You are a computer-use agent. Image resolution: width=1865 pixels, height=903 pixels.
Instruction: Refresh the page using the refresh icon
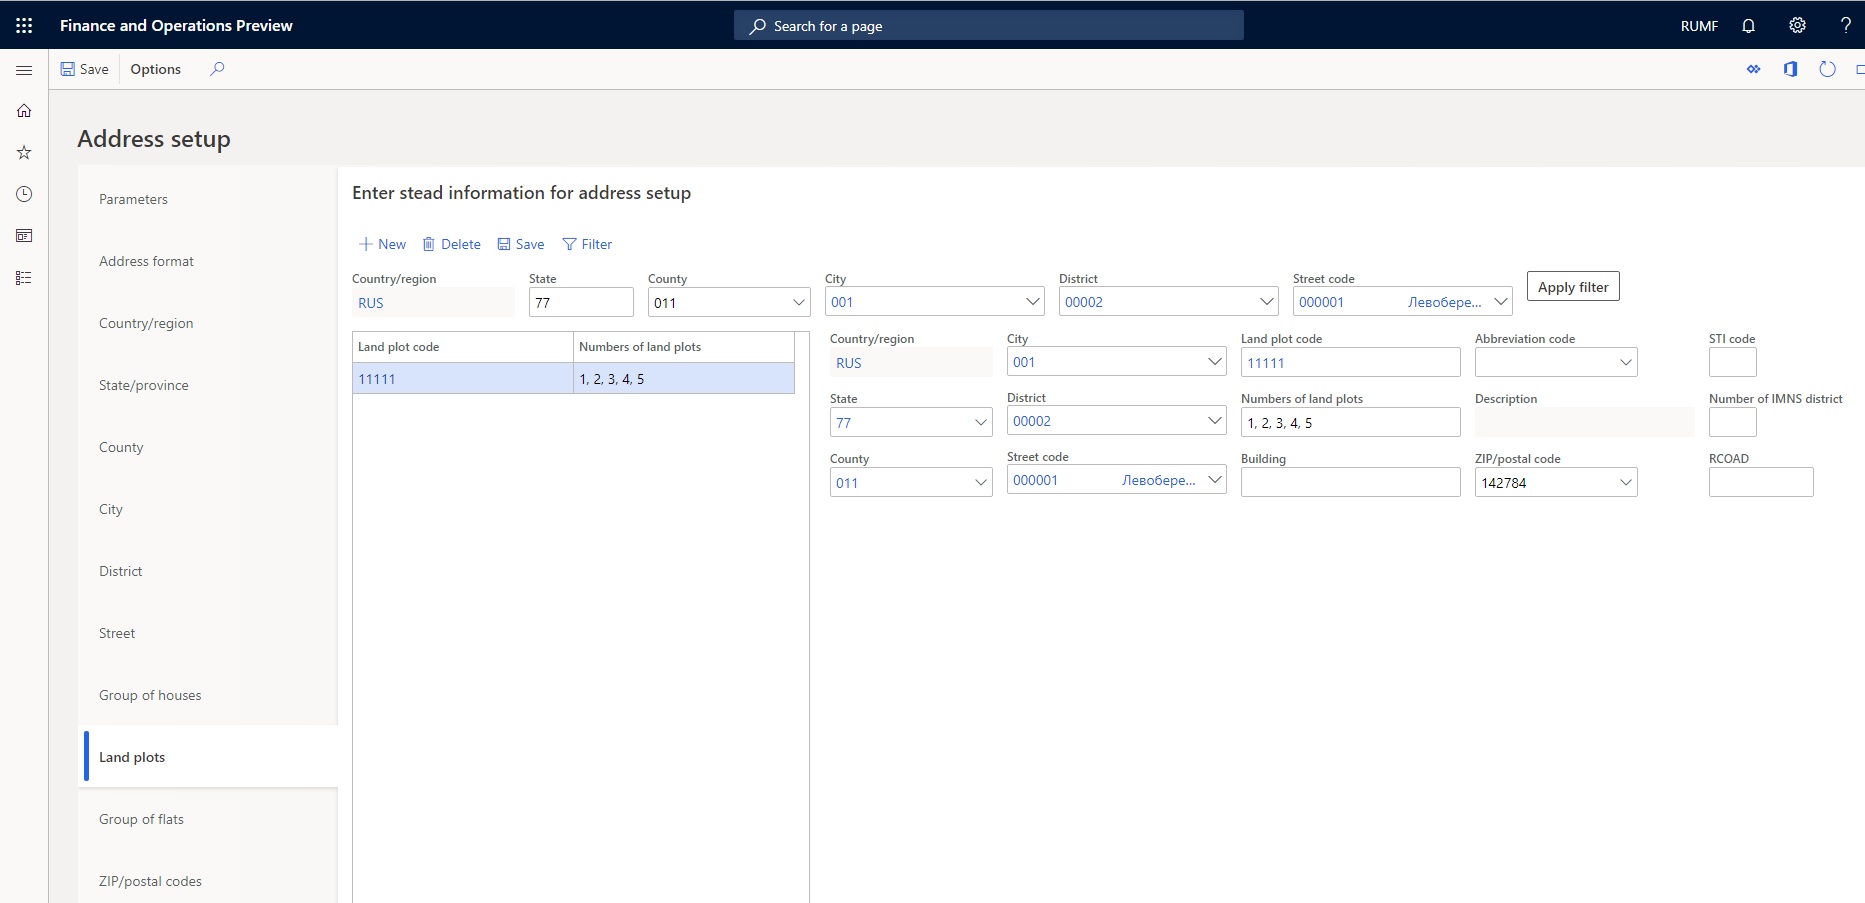pyautogui.click(x=1827, y=69)
